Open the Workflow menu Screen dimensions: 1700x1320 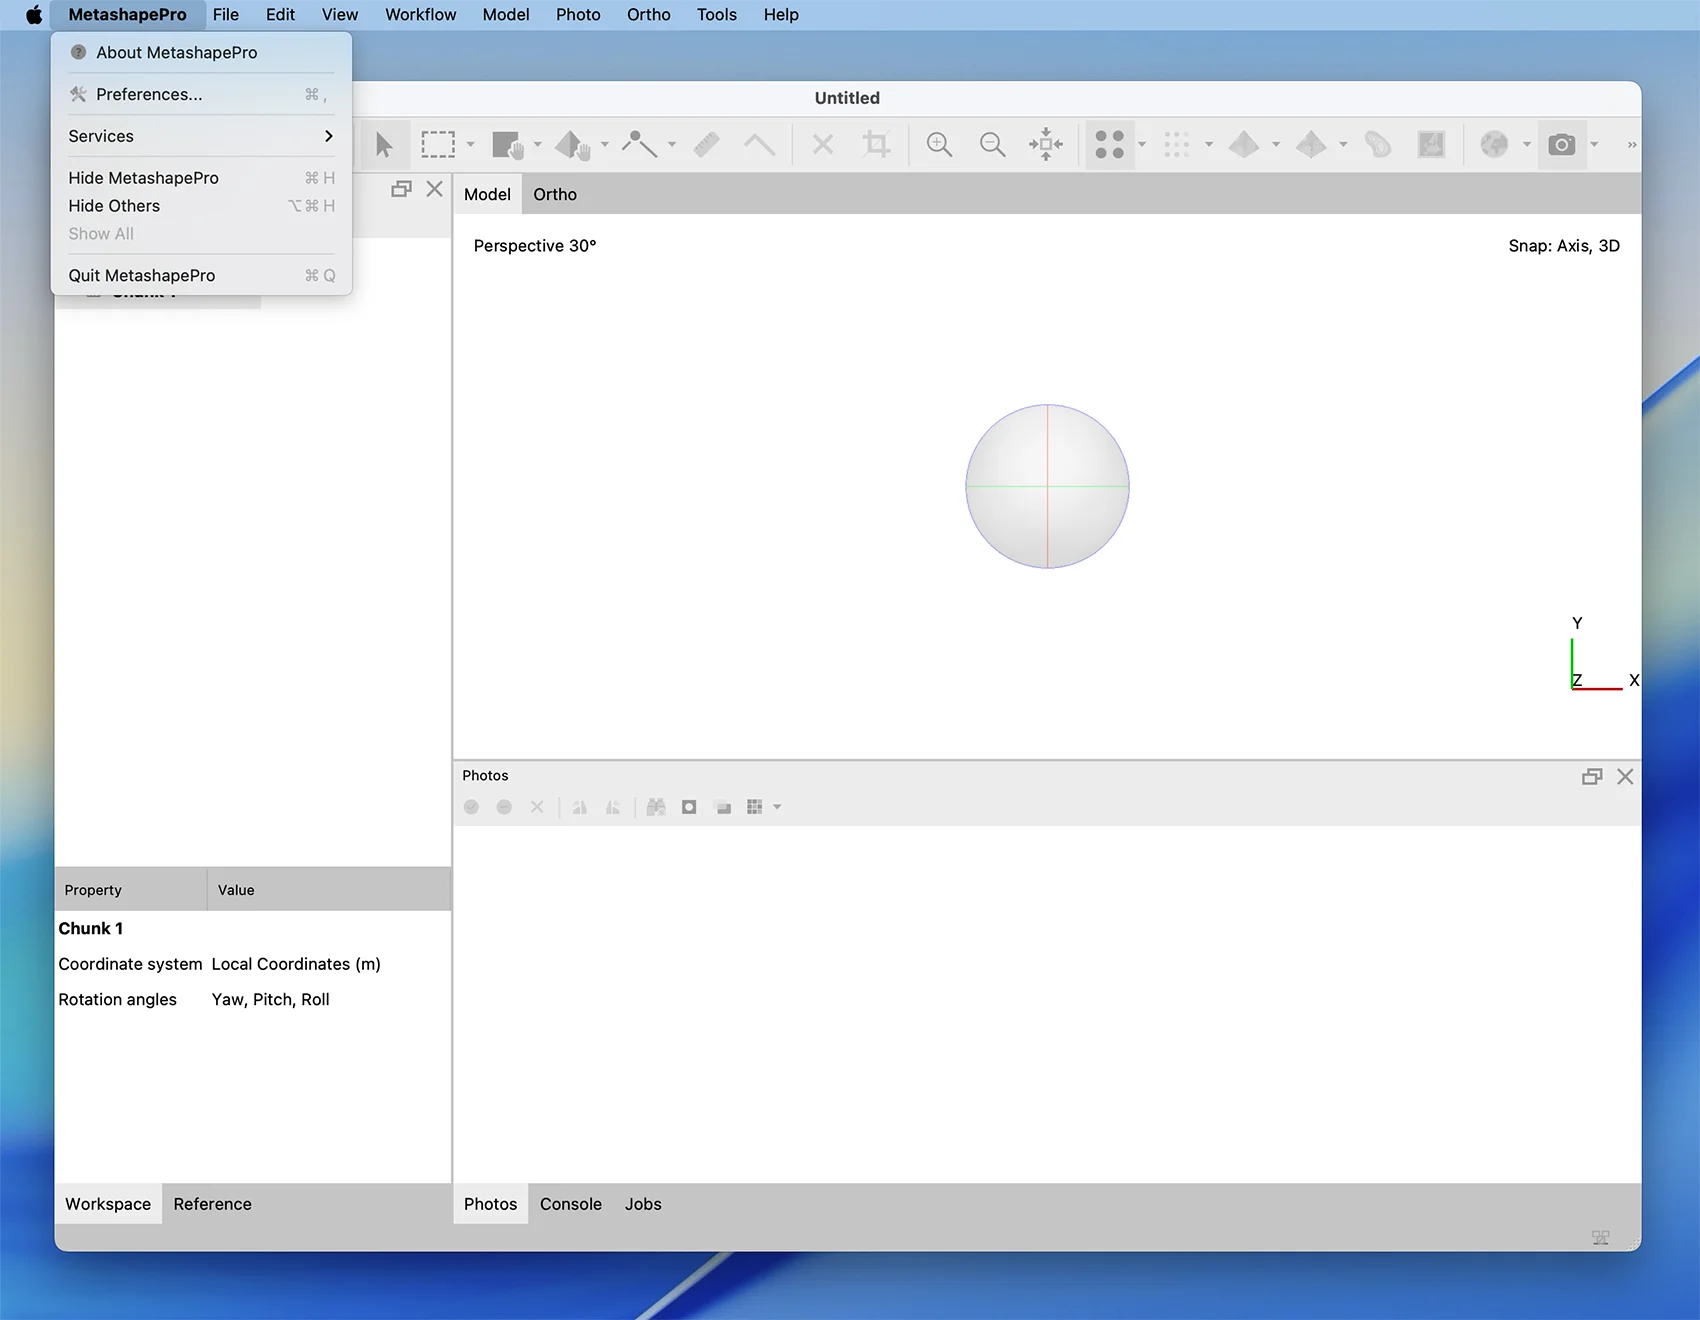point(420,15)
